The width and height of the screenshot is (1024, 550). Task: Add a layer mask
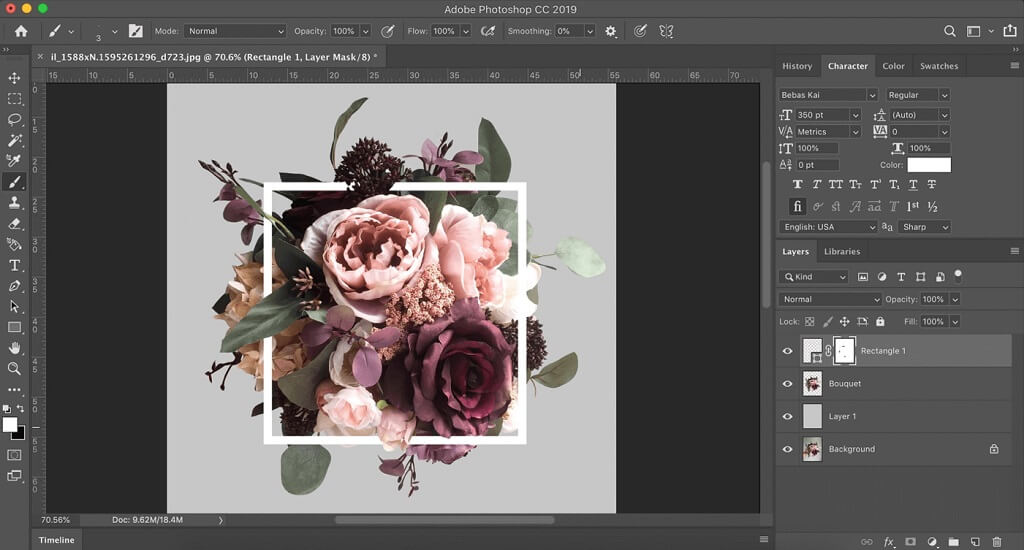(910, 542)
